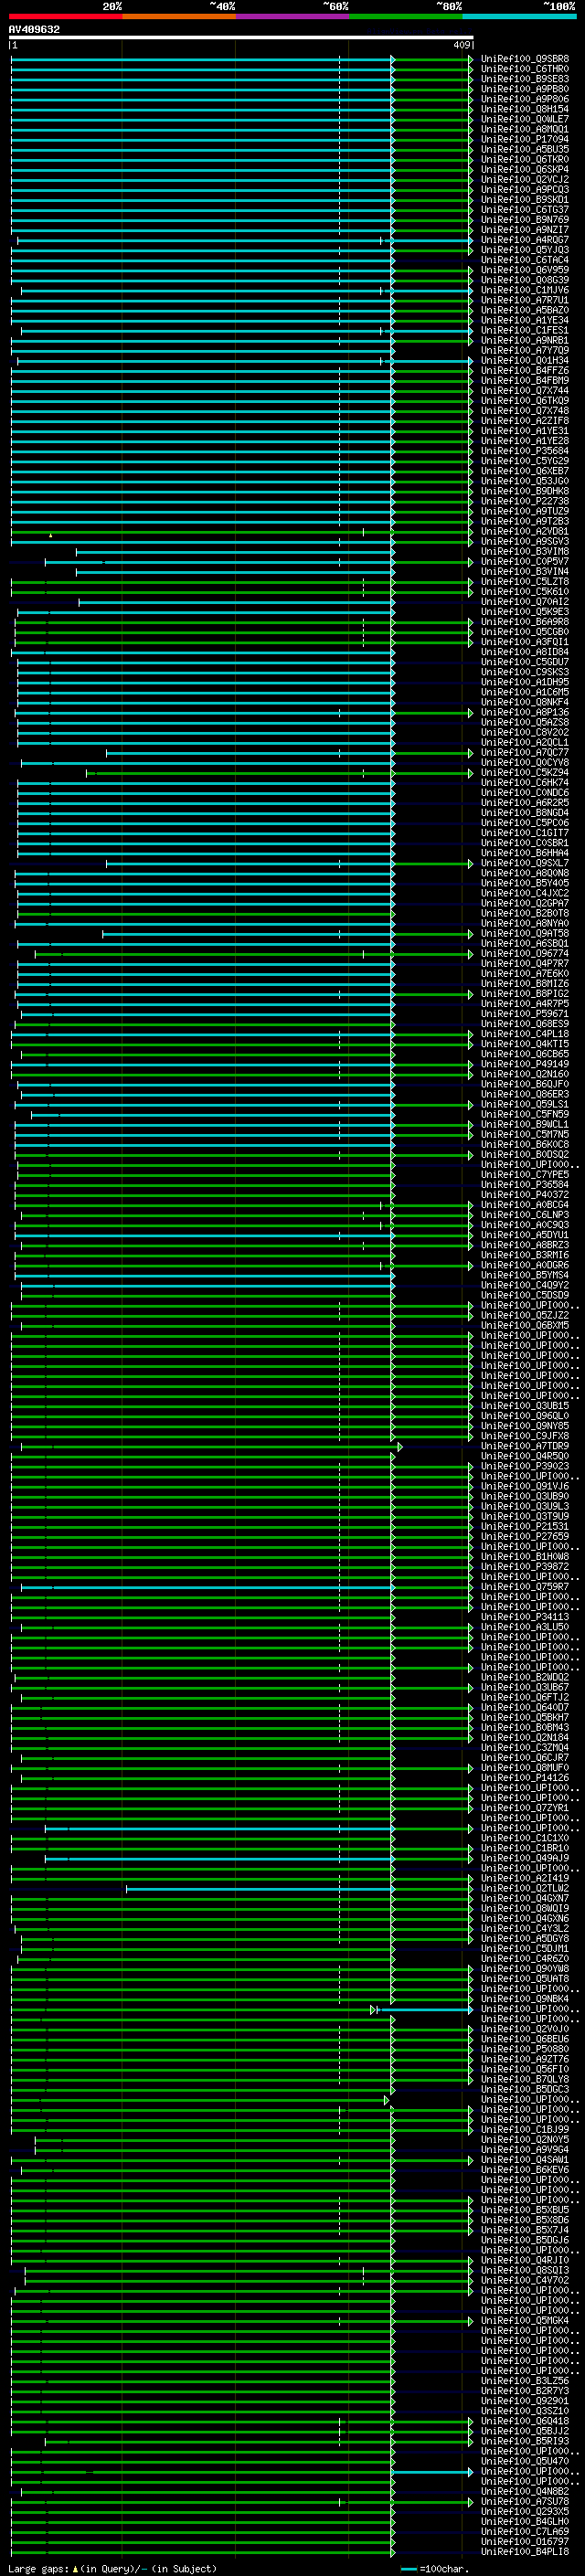Select hit label UniRef100_C0P5V7
Viewport: 585px width, 2576px height.
(x=524, y=561)
